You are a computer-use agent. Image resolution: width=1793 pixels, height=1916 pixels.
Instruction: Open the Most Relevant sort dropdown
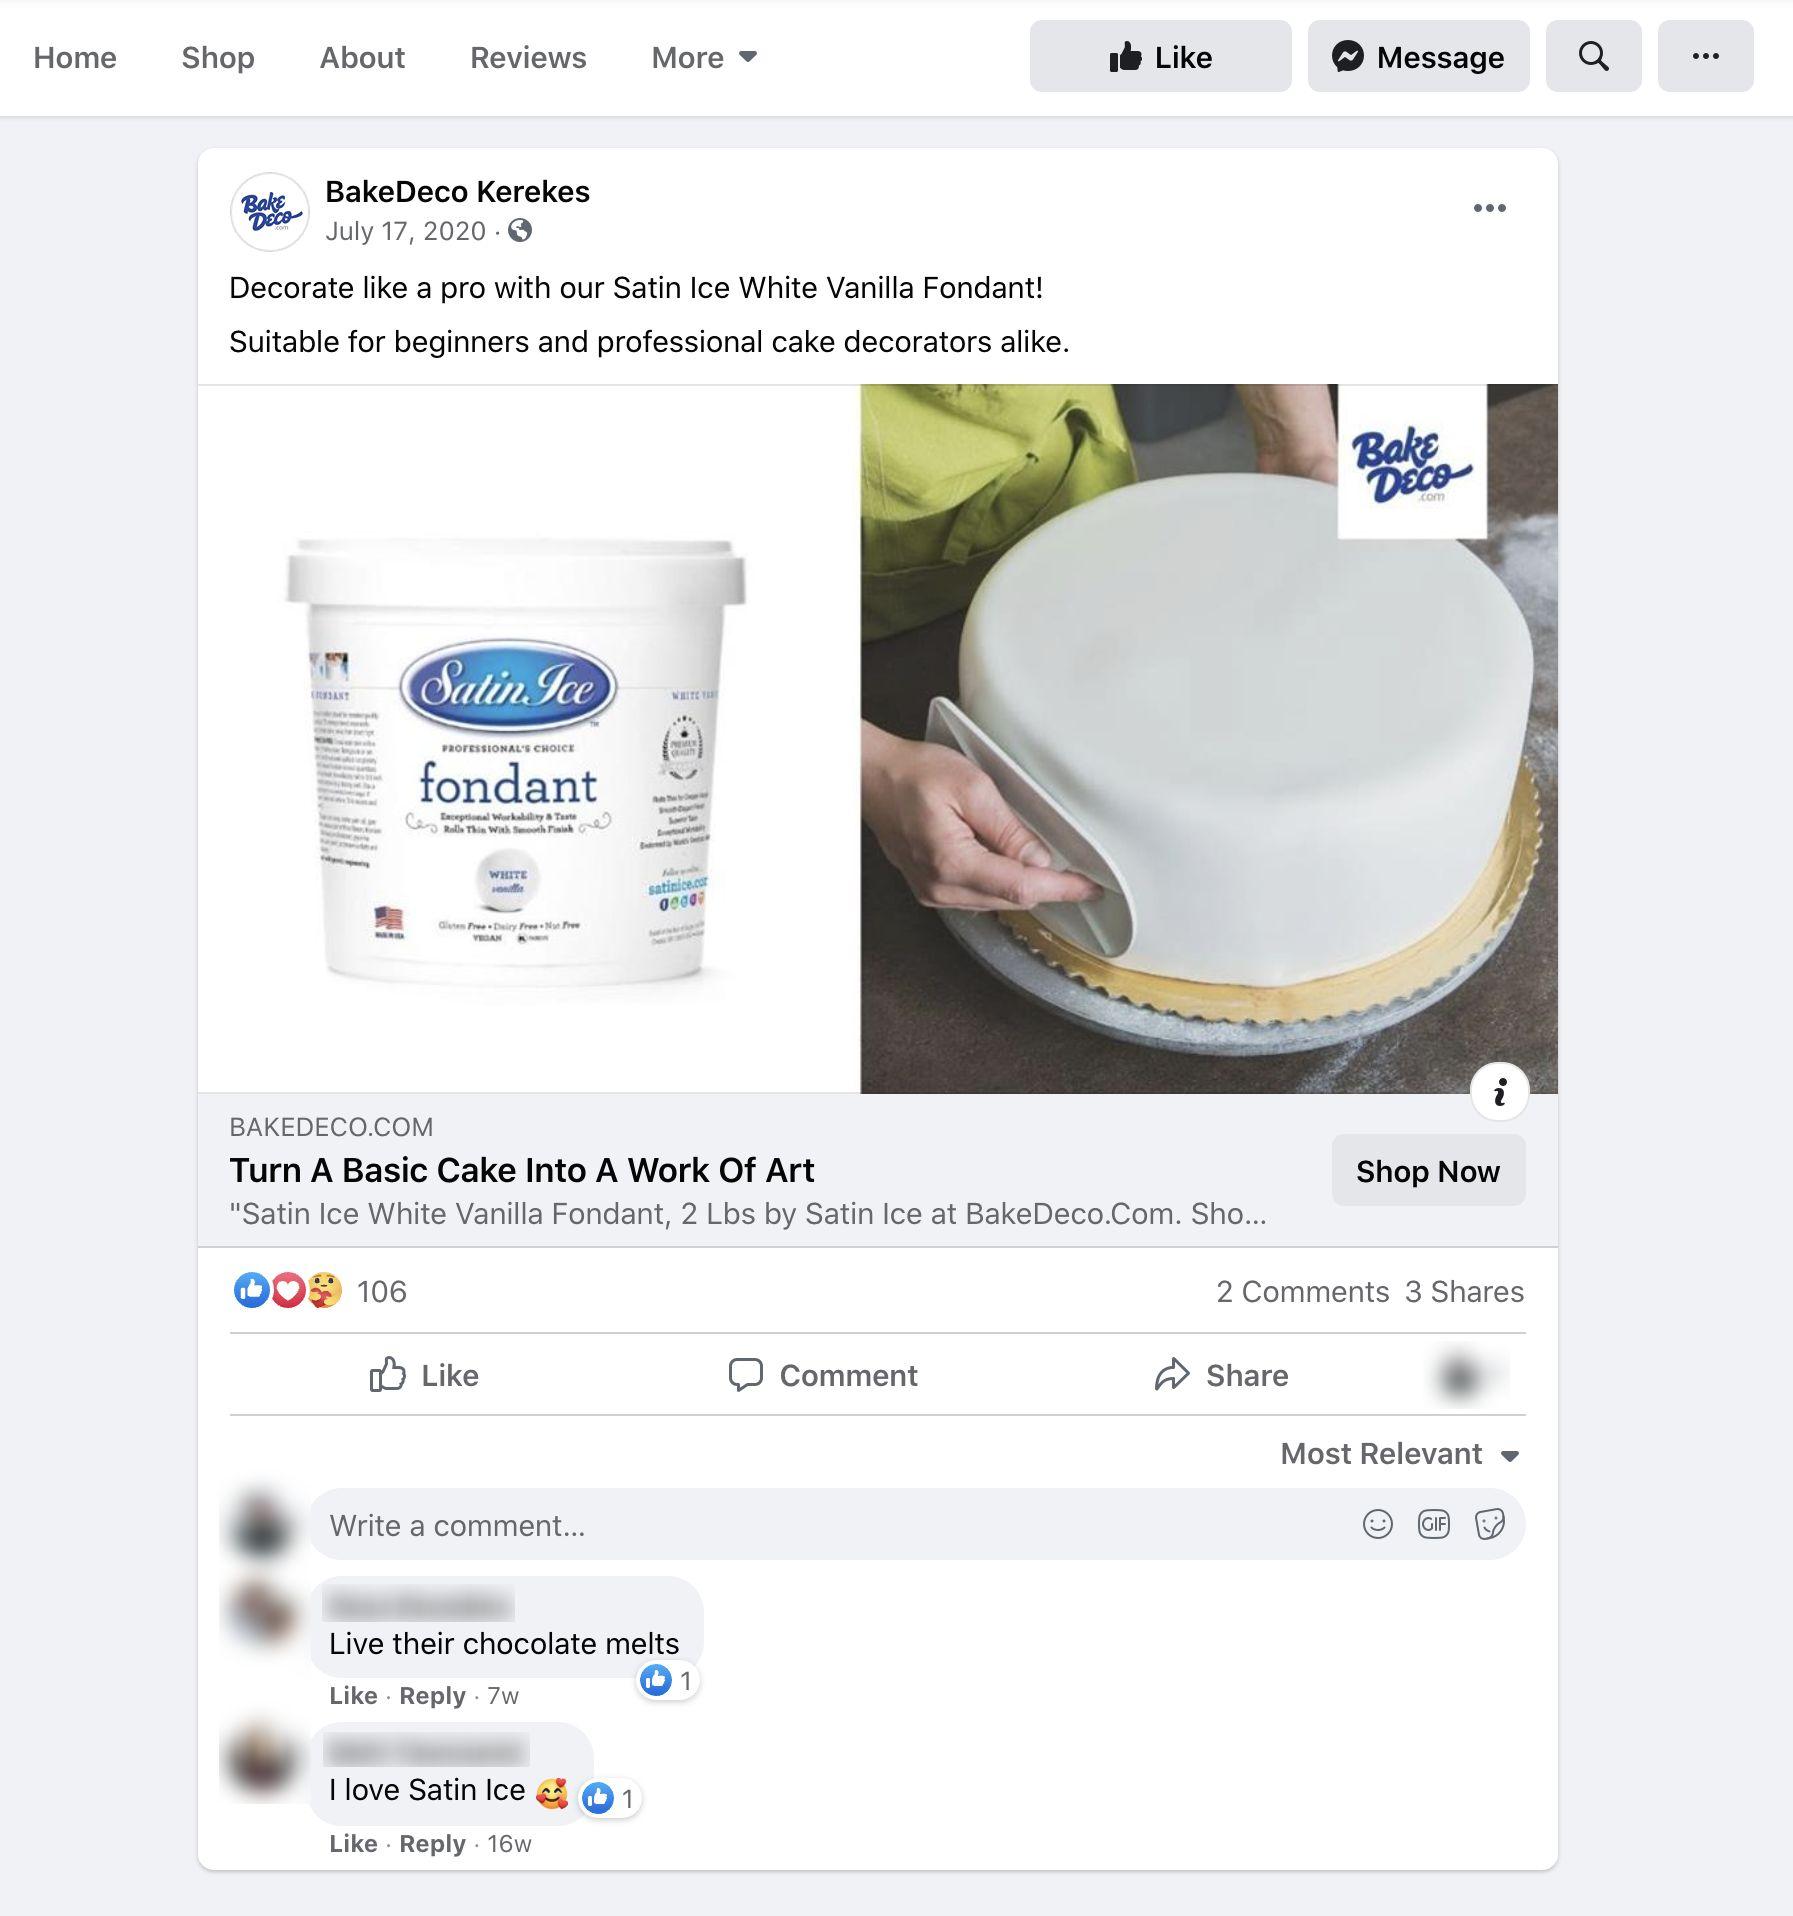pyautogui.click(x=1400, y=1453)
